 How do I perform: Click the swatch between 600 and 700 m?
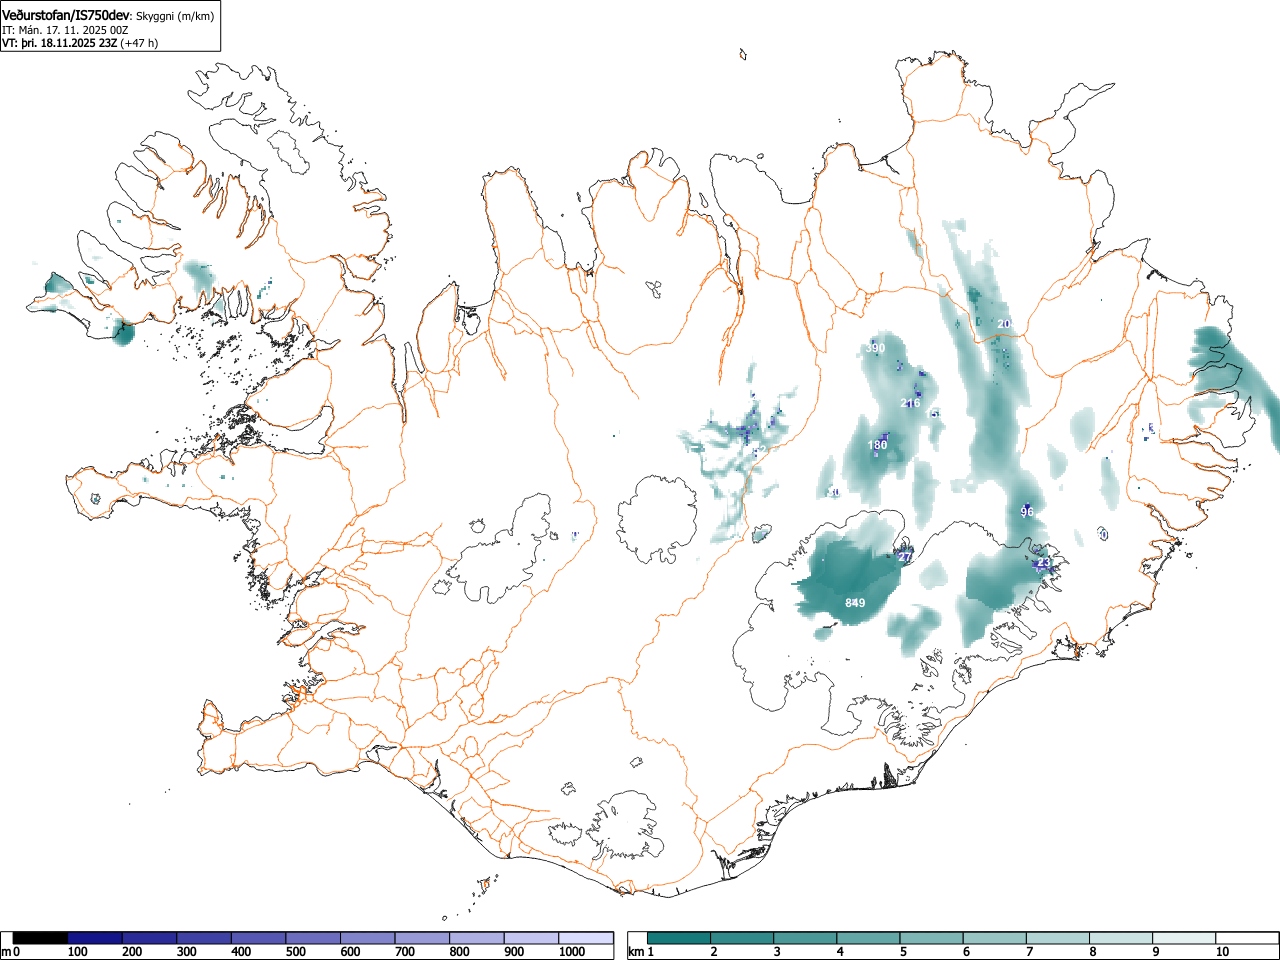368,938
